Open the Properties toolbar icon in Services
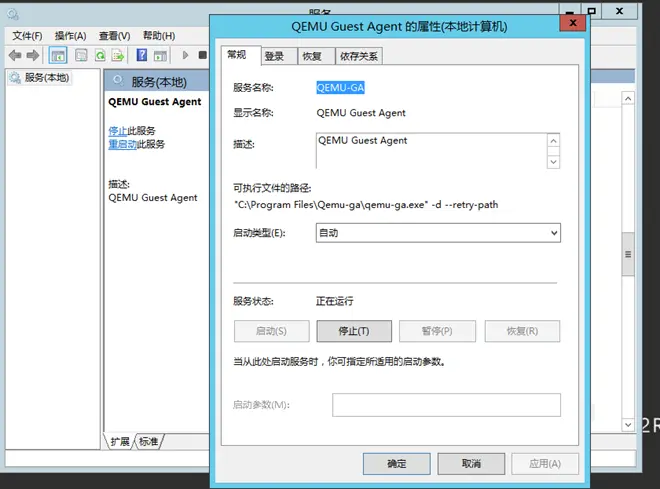 81,55
